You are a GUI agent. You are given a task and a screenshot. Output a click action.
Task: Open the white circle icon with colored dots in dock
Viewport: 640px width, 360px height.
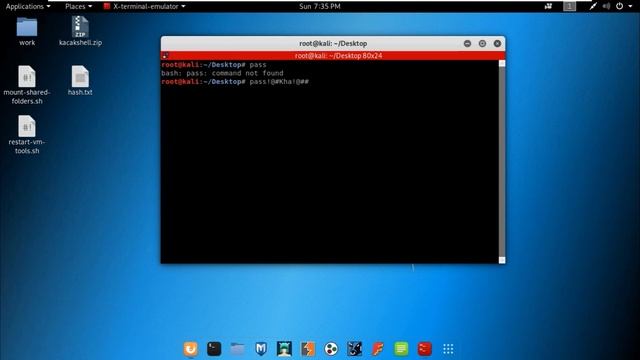coord(331,349)
